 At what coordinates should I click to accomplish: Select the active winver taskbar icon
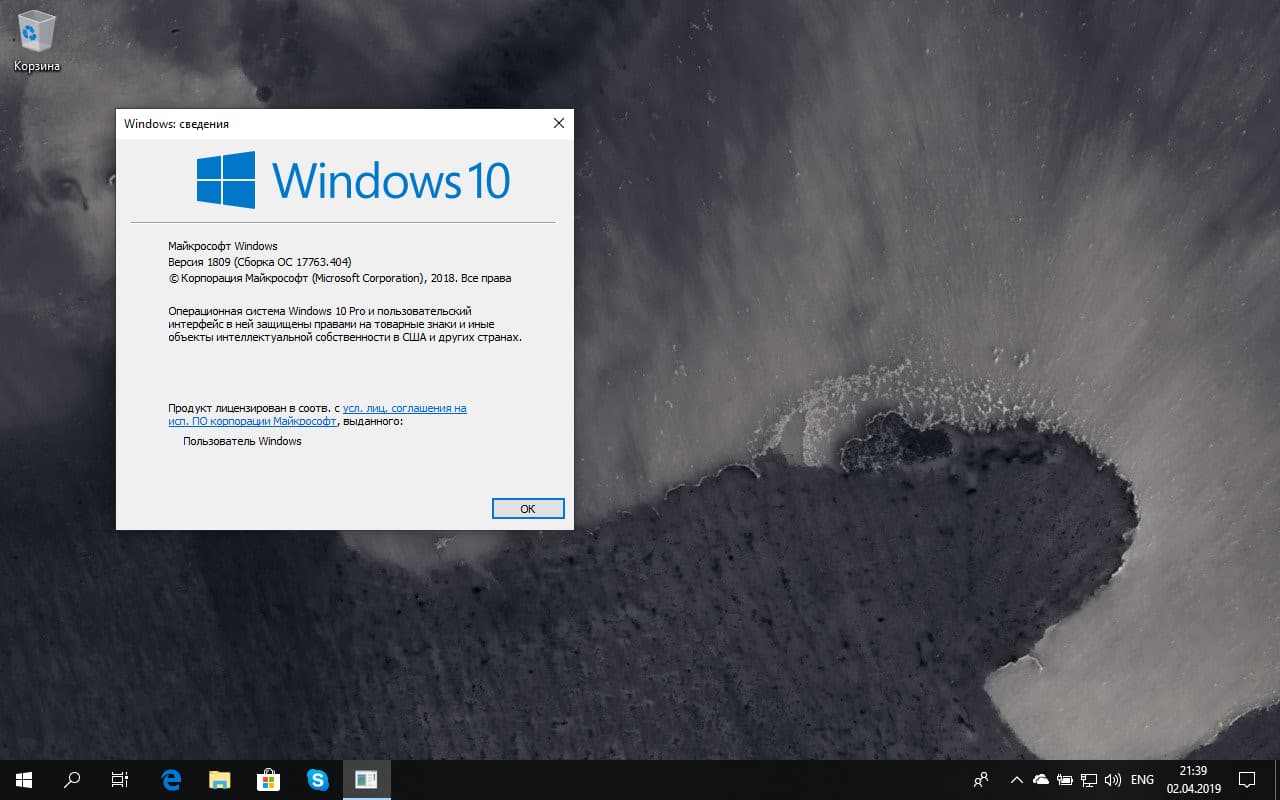(367, 779)
